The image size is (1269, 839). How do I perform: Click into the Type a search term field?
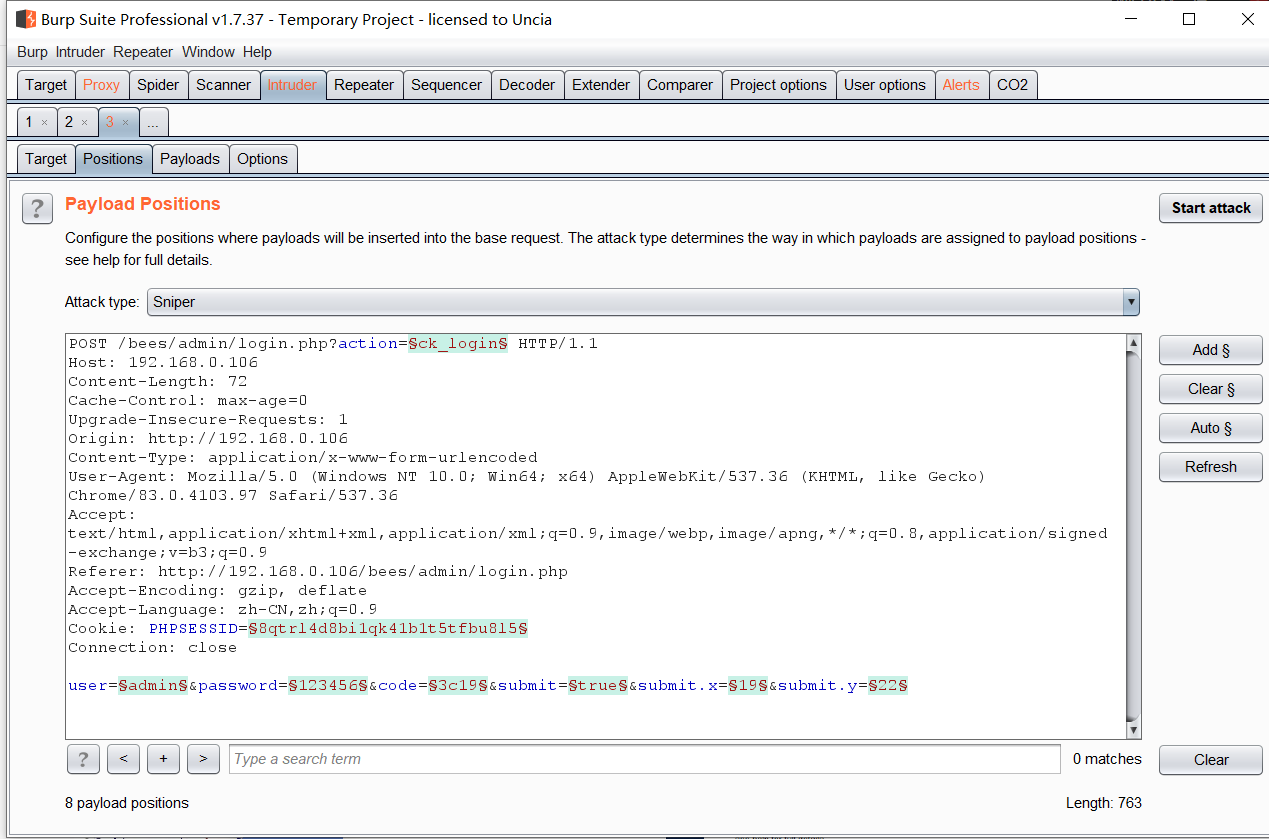(644, 759)
